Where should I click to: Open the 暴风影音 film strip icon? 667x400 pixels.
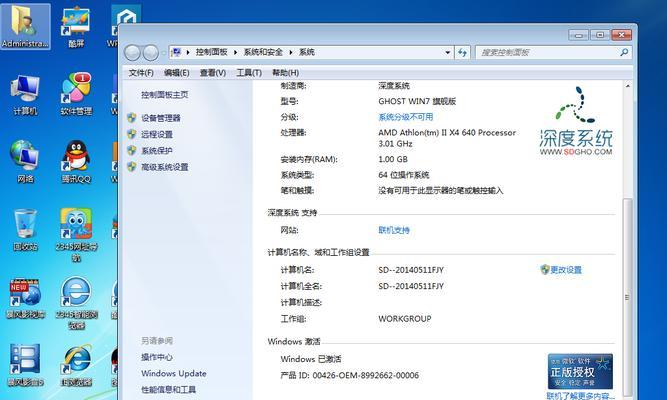[25, 365]
